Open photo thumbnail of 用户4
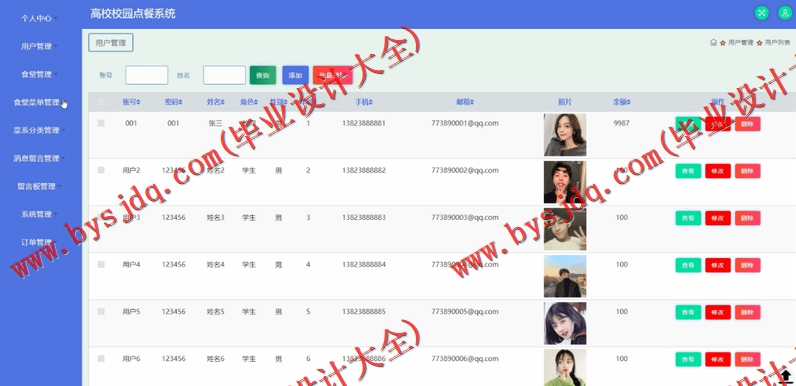This screenshot has height=386, width=796. 565,276
